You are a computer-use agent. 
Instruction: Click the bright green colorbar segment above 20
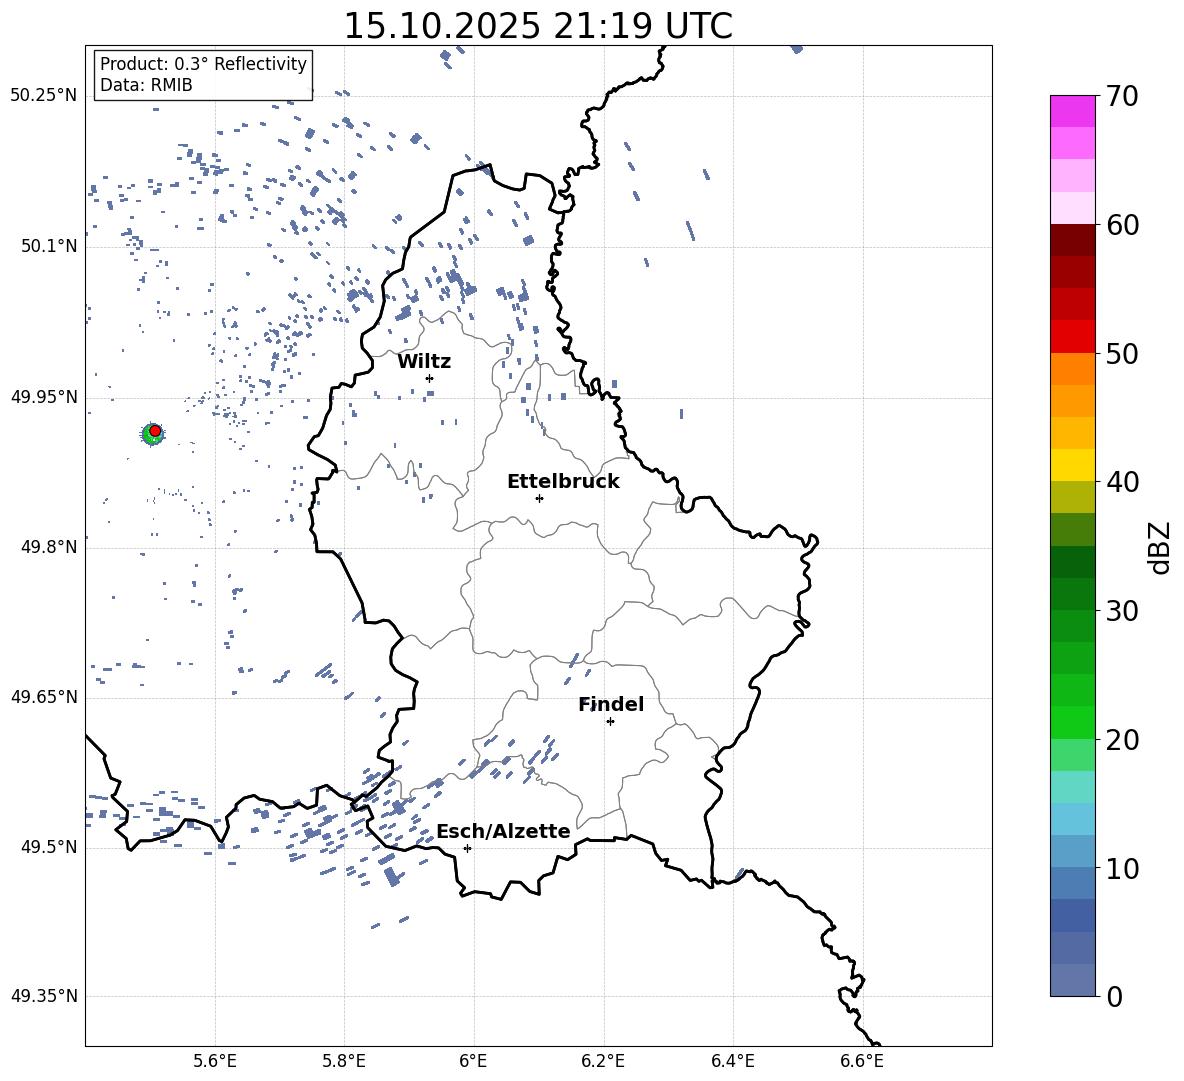pos(1072,722)
